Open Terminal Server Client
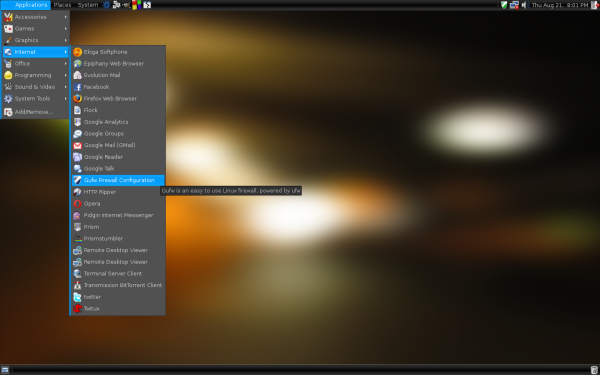Image resolution: width=600 pixels, height=375 pixels. point(118,274)
